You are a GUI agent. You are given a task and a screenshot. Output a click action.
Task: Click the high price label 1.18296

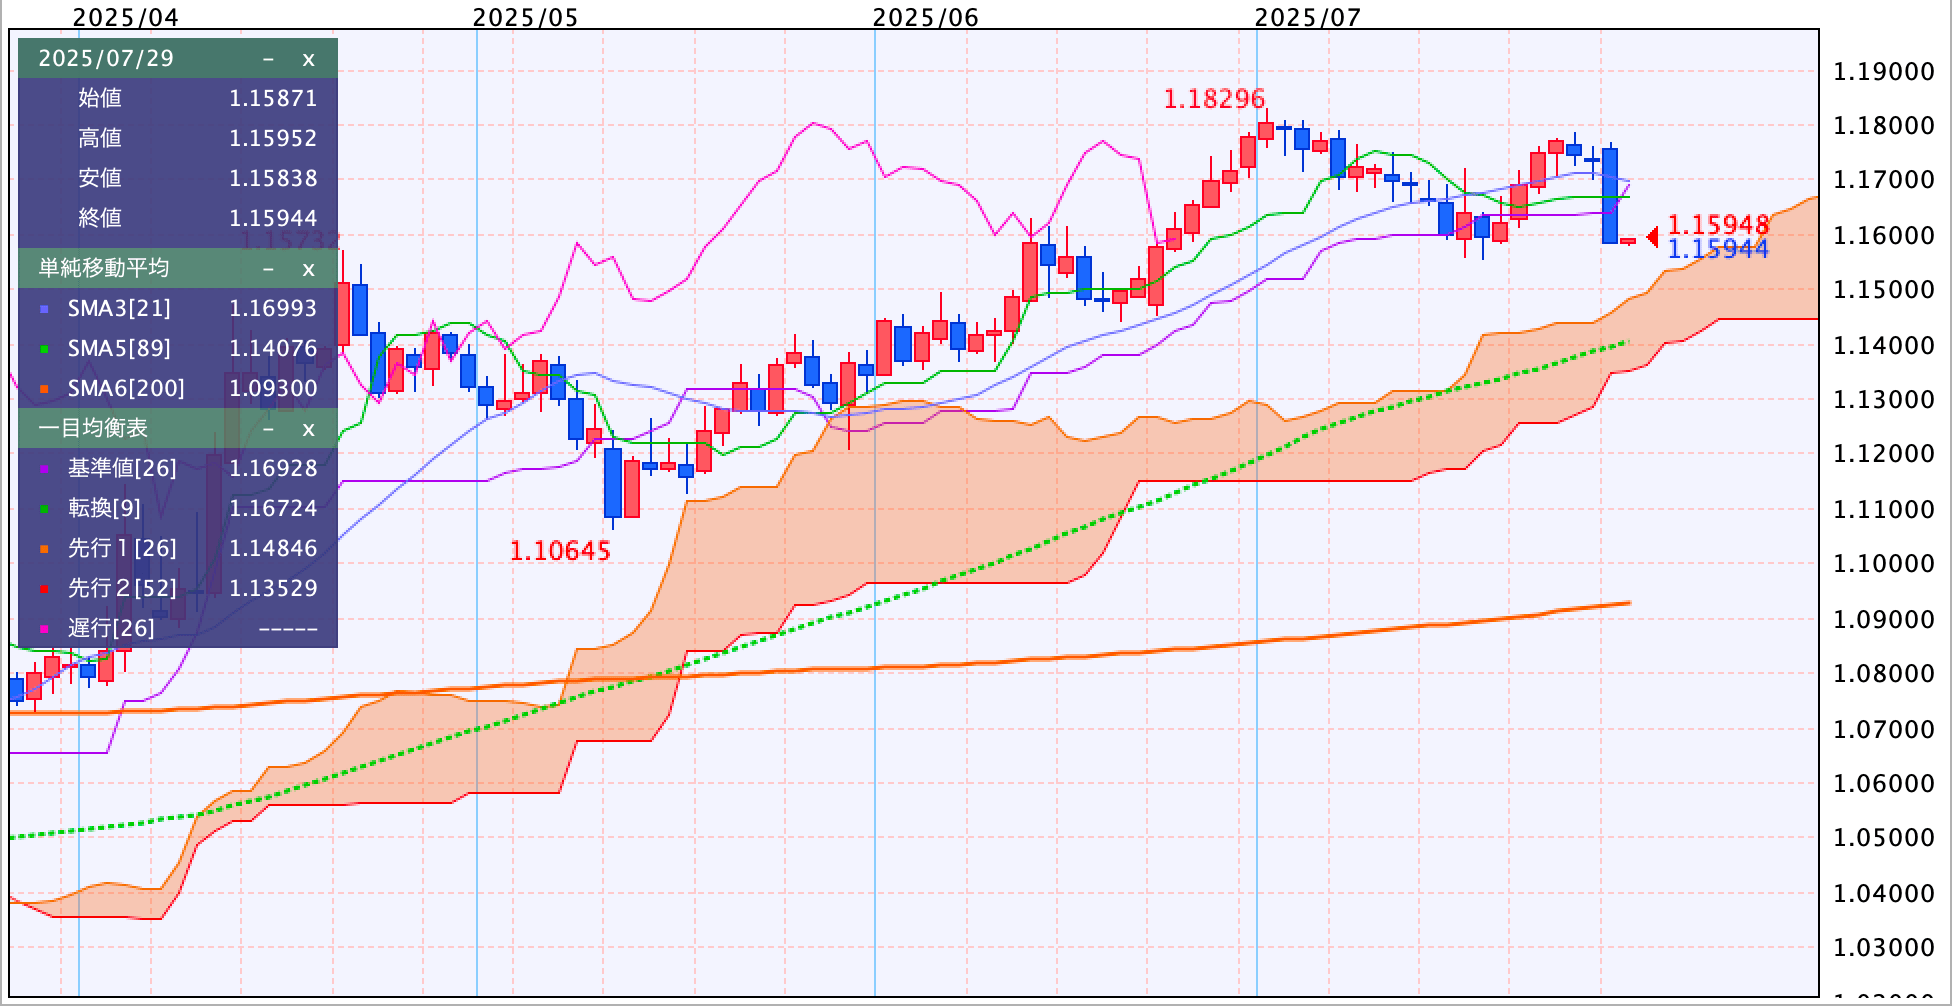pos(1214,99)
